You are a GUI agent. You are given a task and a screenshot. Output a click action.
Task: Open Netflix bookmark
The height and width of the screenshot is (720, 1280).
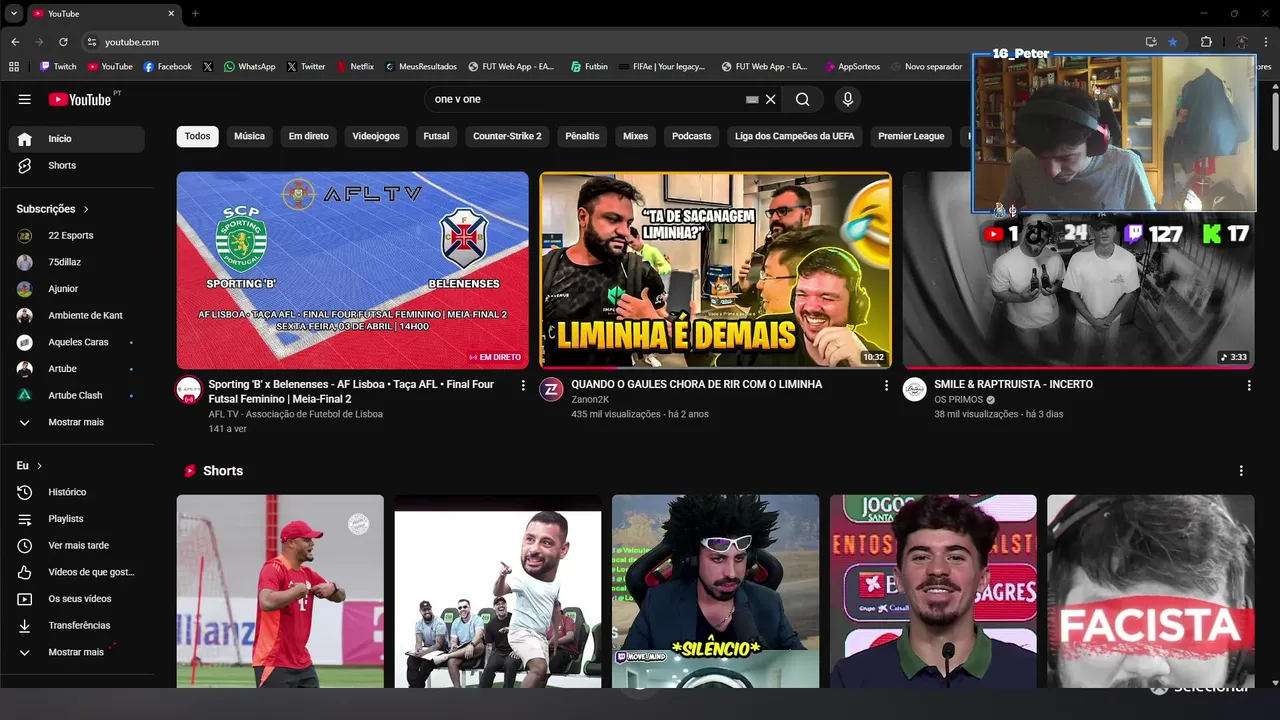pyautogui.click(x=355, y=67)
